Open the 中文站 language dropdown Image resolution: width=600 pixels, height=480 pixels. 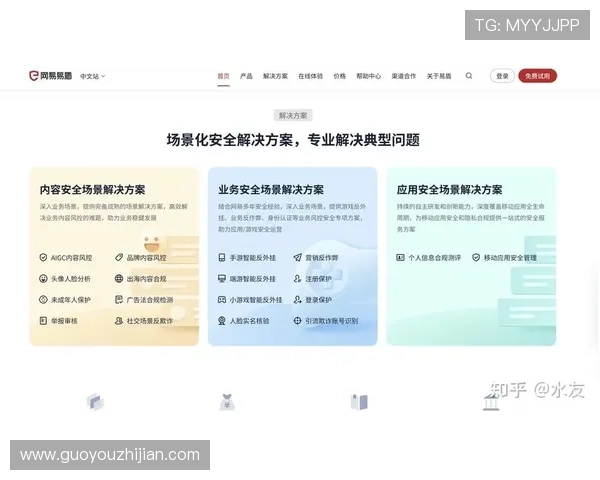coord(93,76)
